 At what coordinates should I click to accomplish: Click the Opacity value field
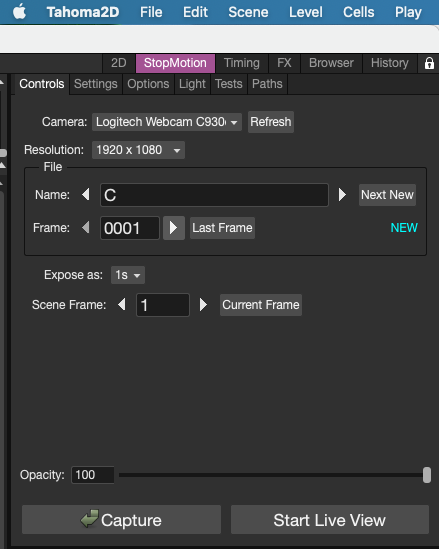(93, 475)
